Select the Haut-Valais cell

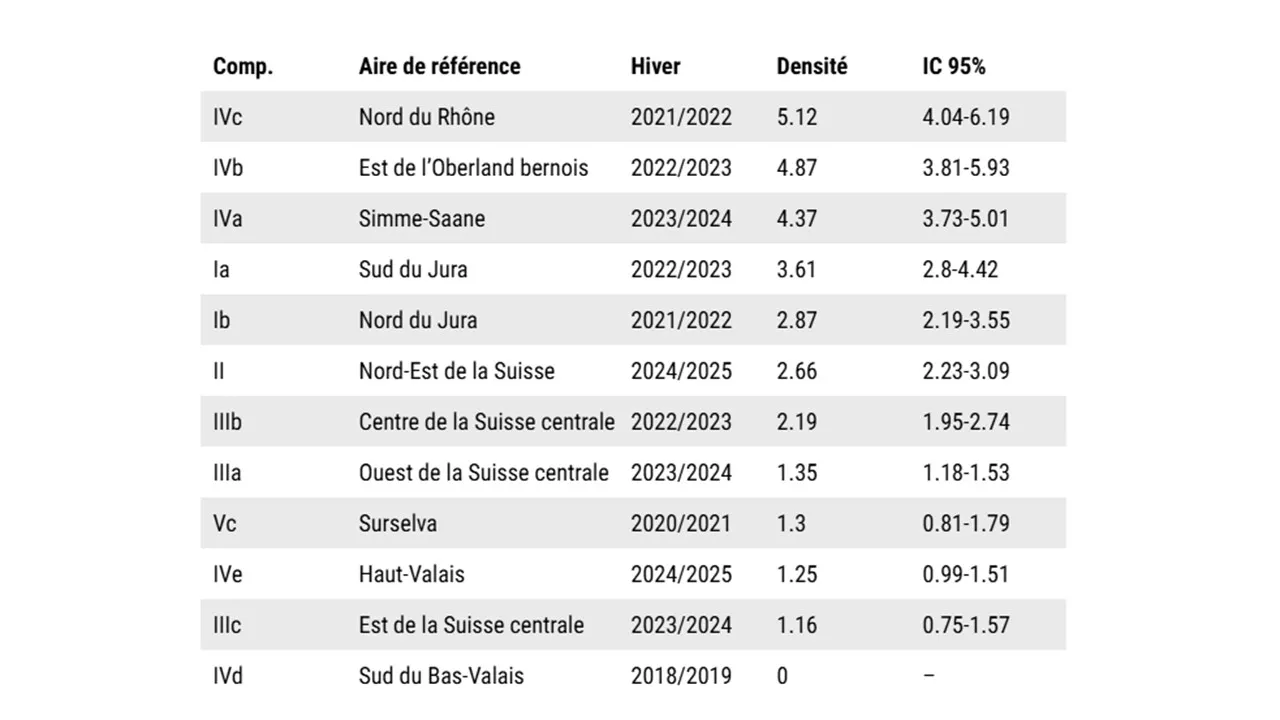[411, 575]
